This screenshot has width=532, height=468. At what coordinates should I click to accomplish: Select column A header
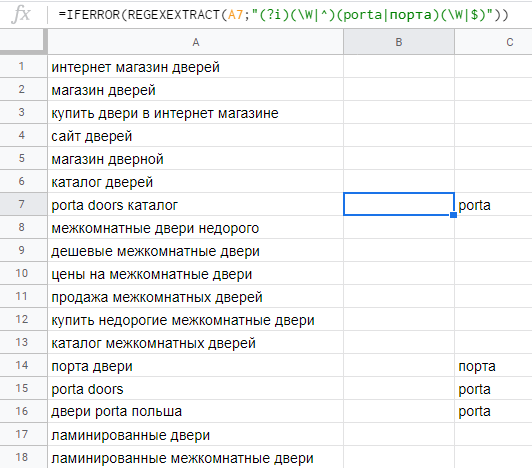[195, 42]
